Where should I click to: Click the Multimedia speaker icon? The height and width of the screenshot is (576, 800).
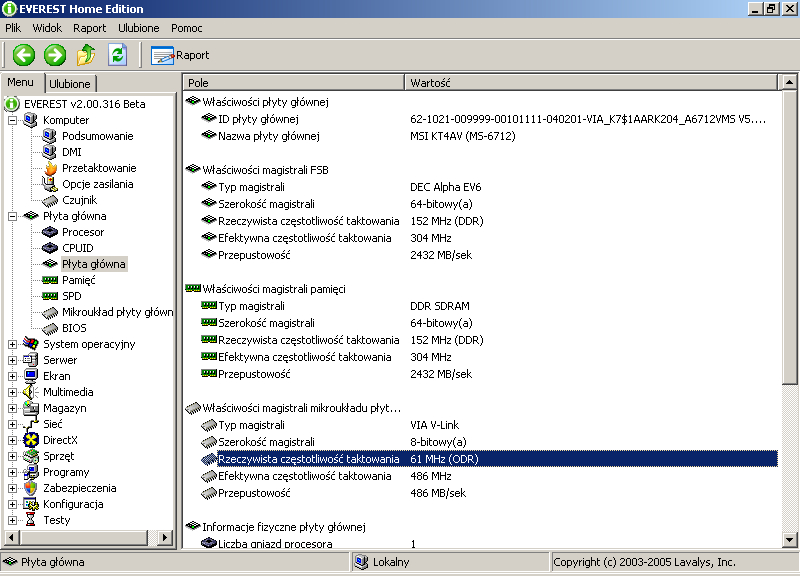coord(31,392)
